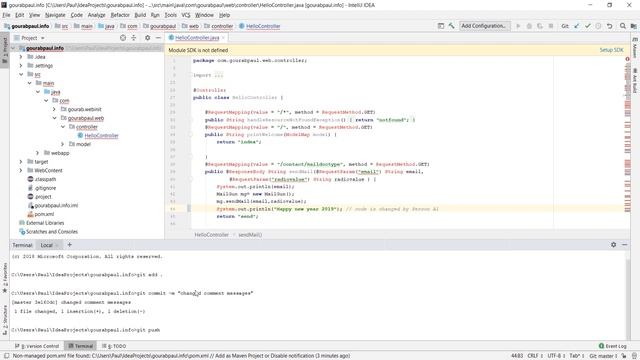Click the Project Structure icon in toolbar
The image size is (640, 360).
click(633, 26)
